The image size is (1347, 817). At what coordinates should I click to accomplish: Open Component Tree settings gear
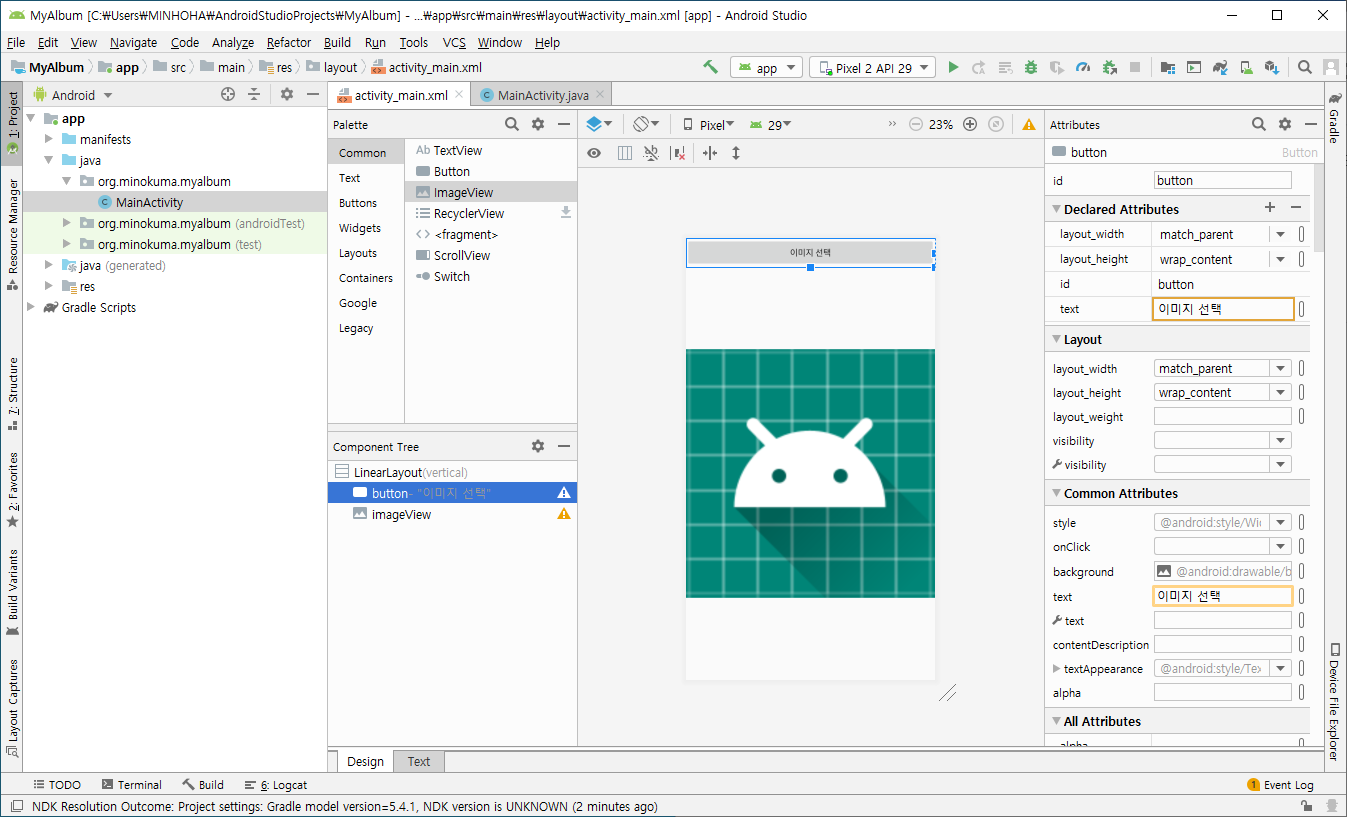point(538,446)
